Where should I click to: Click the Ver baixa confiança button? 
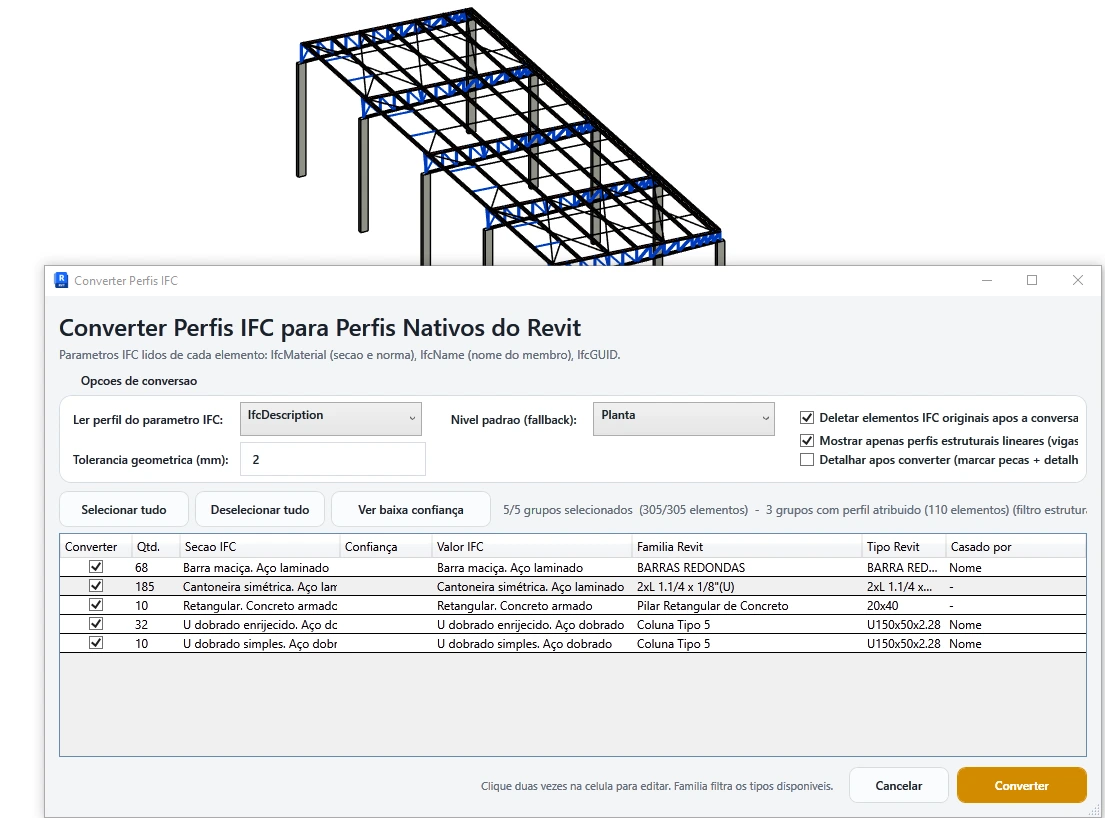point(411,509)
